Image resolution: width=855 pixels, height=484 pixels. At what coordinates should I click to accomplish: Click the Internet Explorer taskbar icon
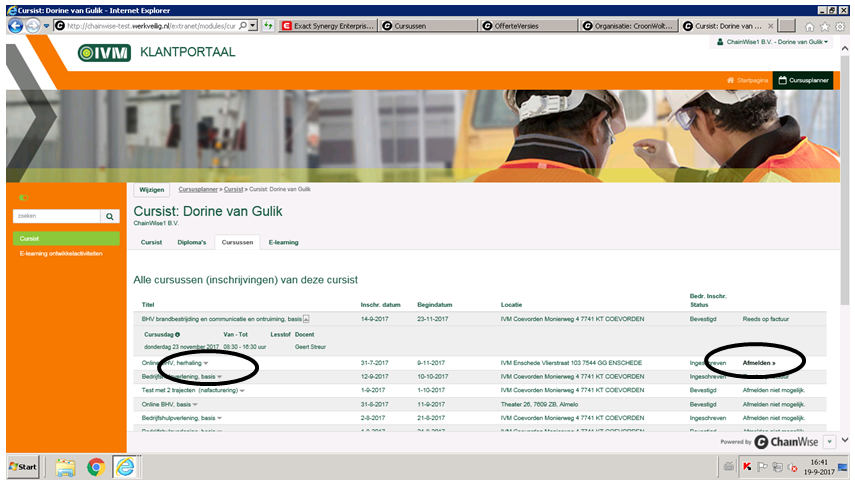point(125,467)
